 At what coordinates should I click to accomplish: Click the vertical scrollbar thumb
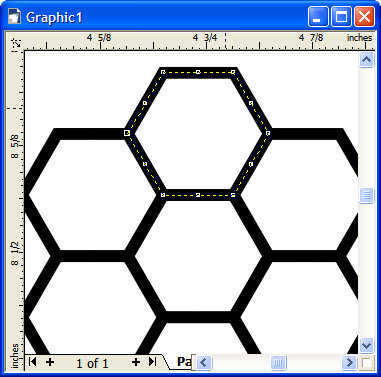(x=366, y=195)
